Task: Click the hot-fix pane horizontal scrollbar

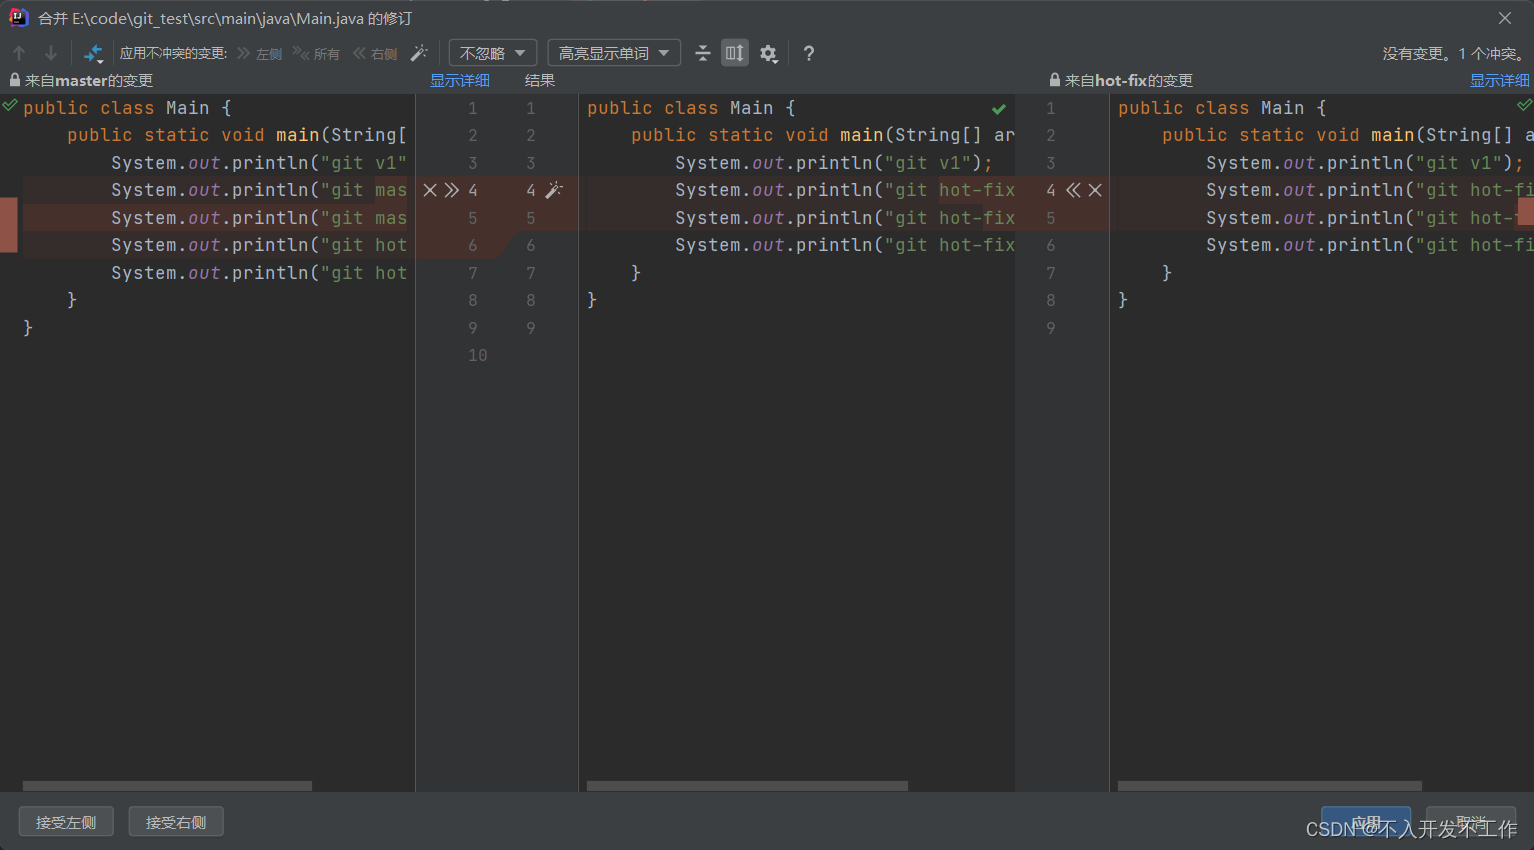Action: (1270, 786)
